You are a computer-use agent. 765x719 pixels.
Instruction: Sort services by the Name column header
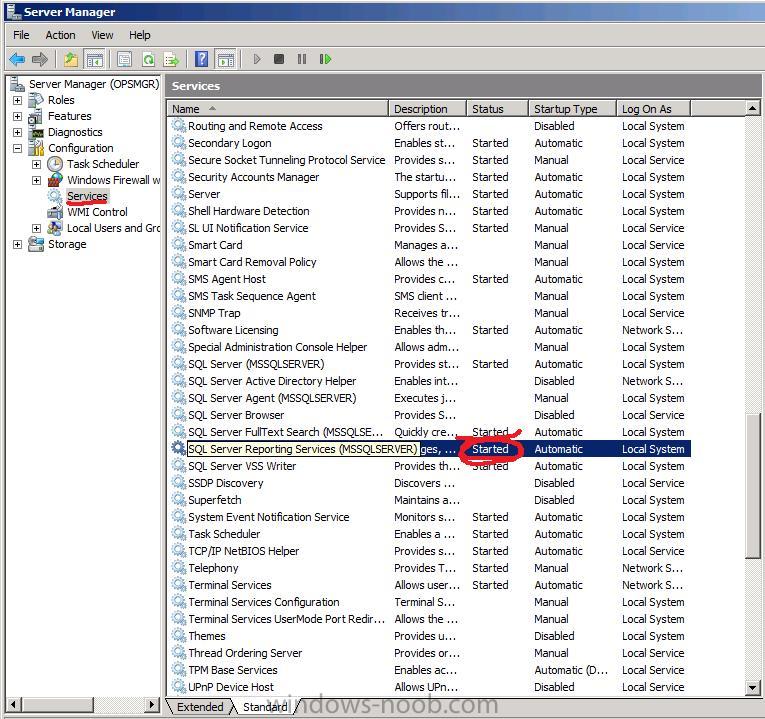pos(278,109)
